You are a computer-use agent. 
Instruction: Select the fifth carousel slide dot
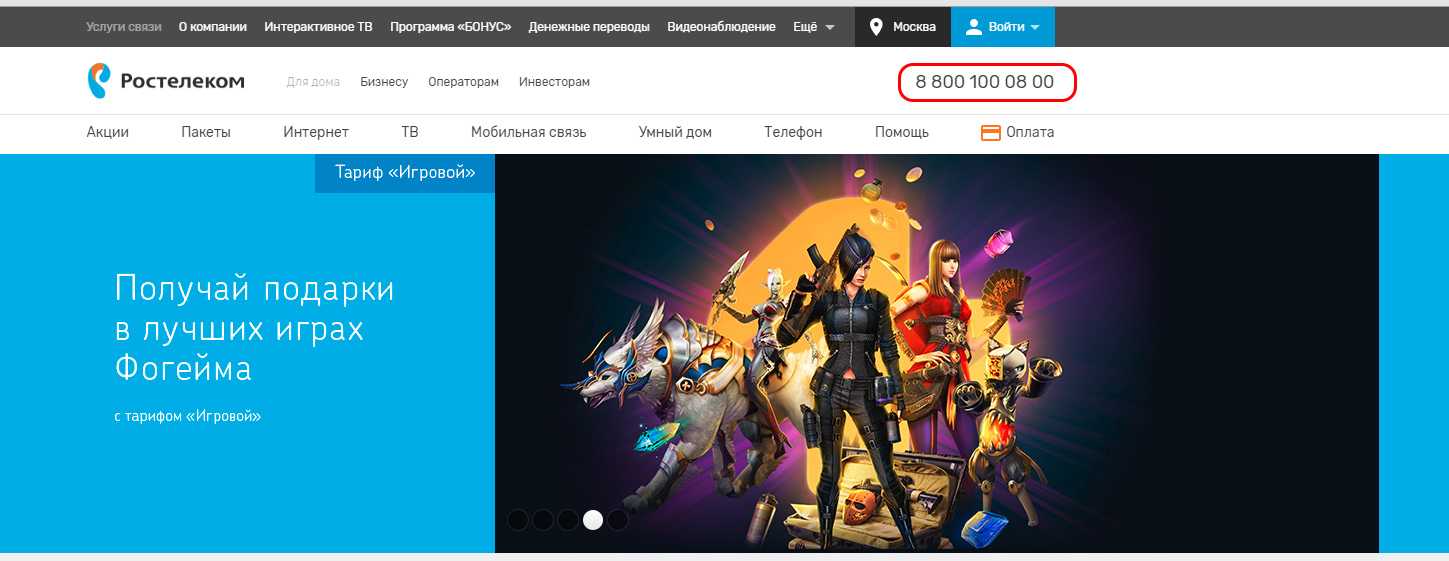pos(618,520)
